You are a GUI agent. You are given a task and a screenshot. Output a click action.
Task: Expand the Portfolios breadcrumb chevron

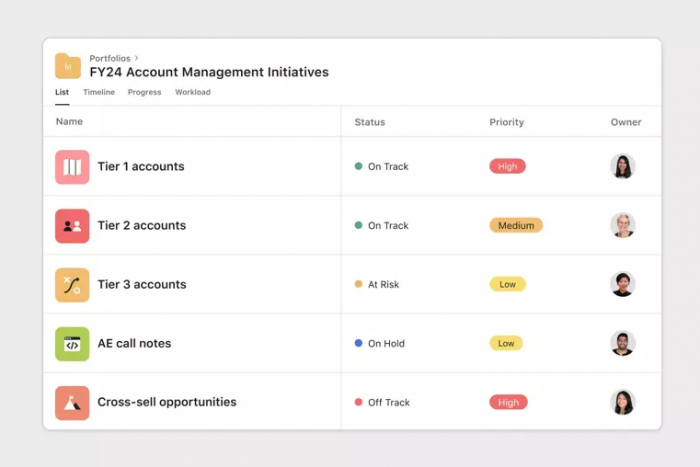137,58
